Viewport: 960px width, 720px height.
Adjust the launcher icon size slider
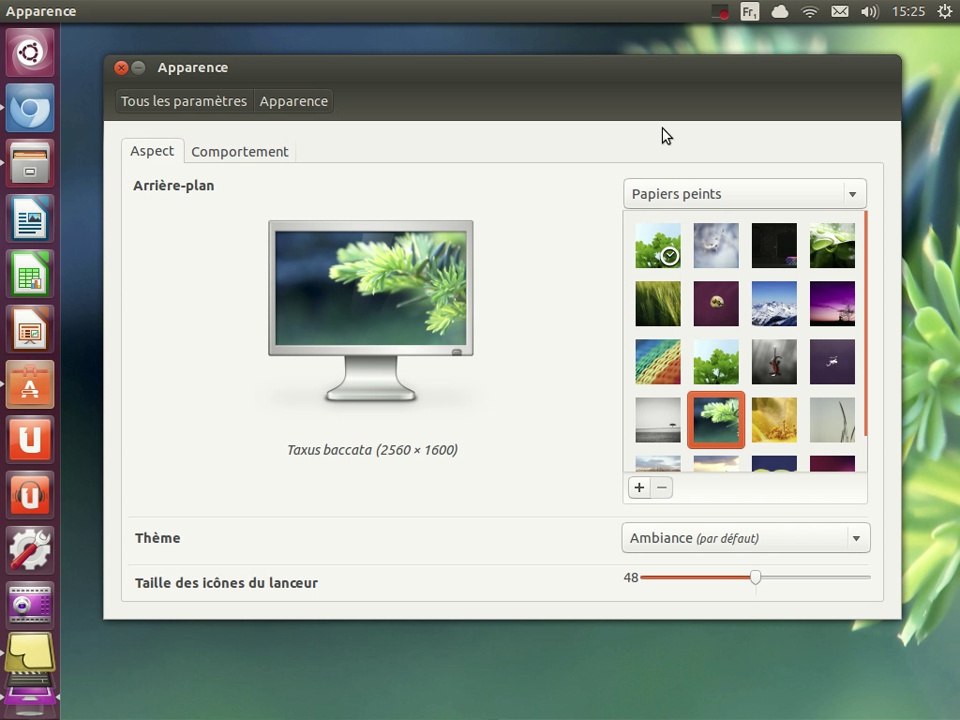click(x=756, y=577)
